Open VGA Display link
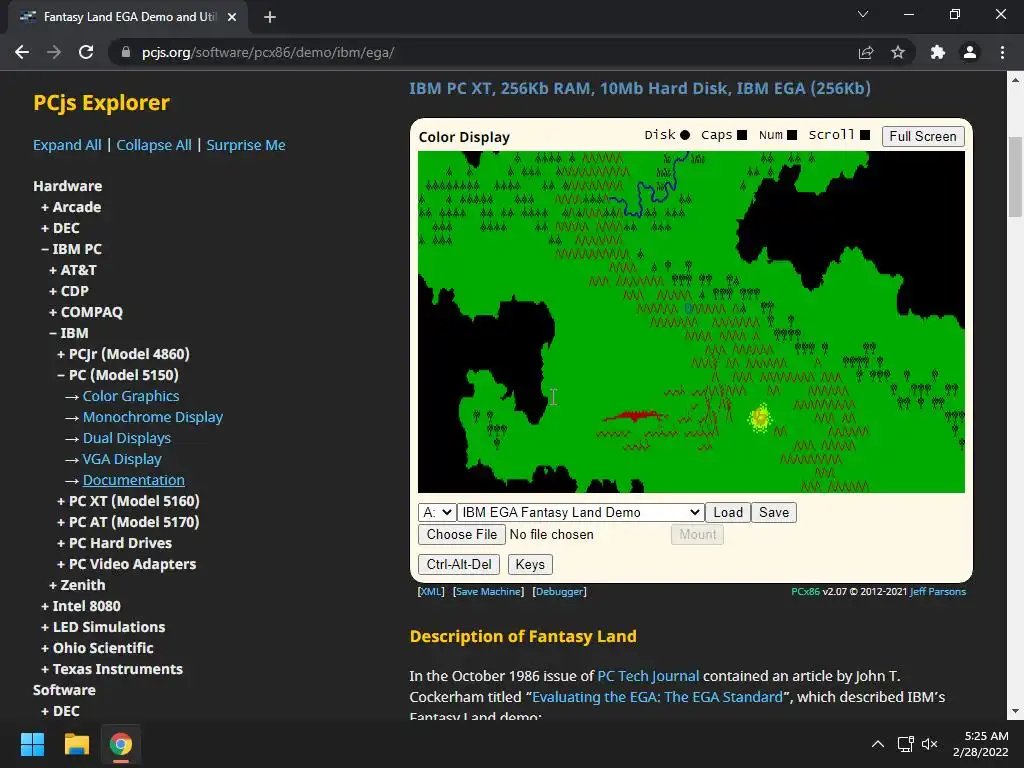The image size is (1024, 768). (x=122, y=459)
